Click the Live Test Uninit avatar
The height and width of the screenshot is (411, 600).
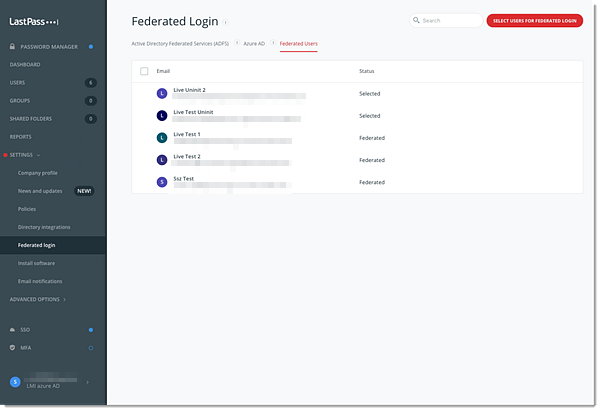click(x=162, y=115)
